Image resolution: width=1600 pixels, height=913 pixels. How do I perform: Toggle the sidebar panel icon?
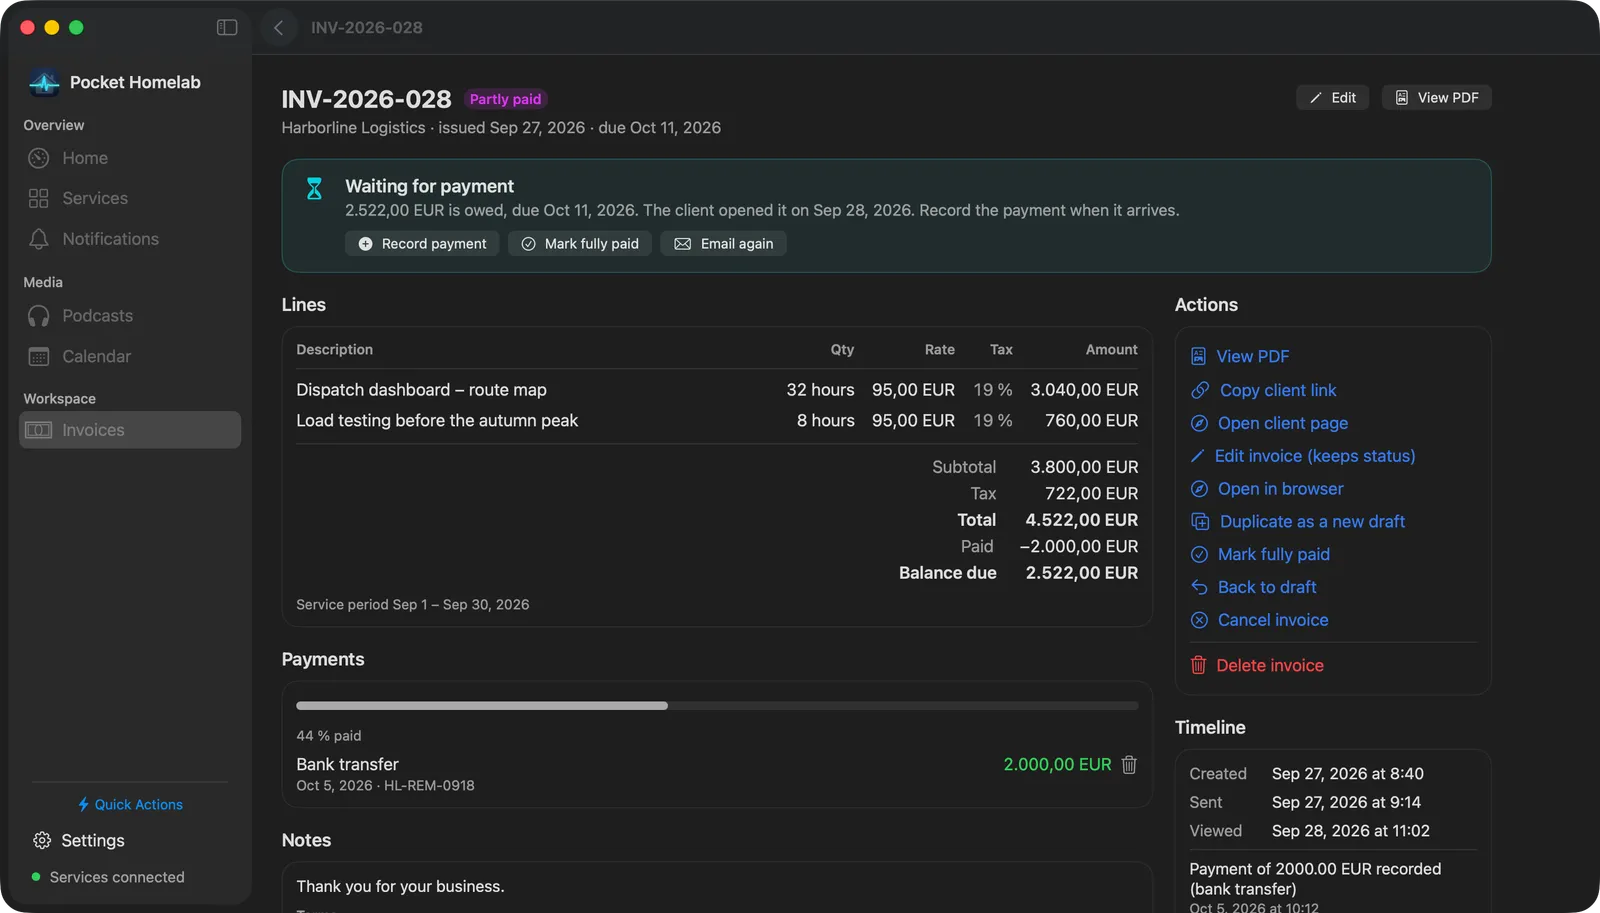227,27
